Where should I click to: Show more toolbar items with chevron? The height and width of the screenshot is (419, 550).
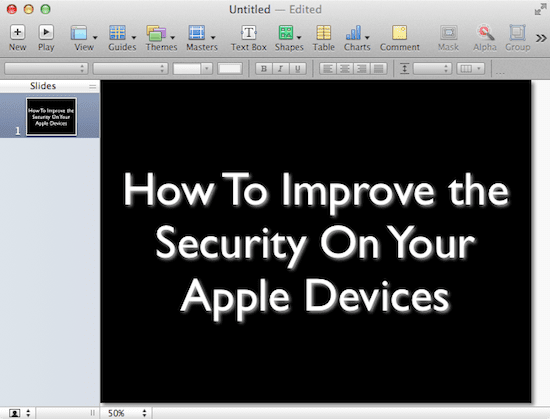(541, 38)
